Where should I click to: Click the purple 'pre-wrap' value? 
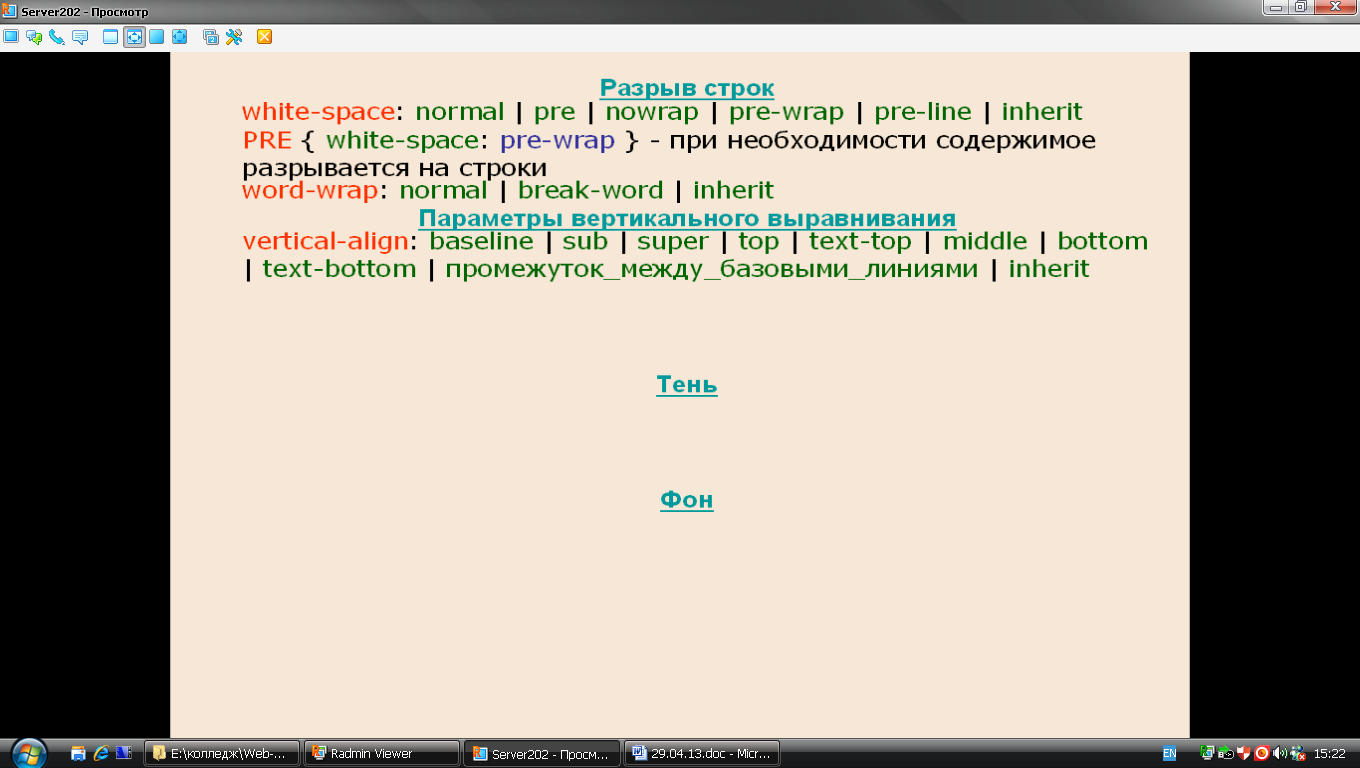pyautogui.click(x=557, y=141)
